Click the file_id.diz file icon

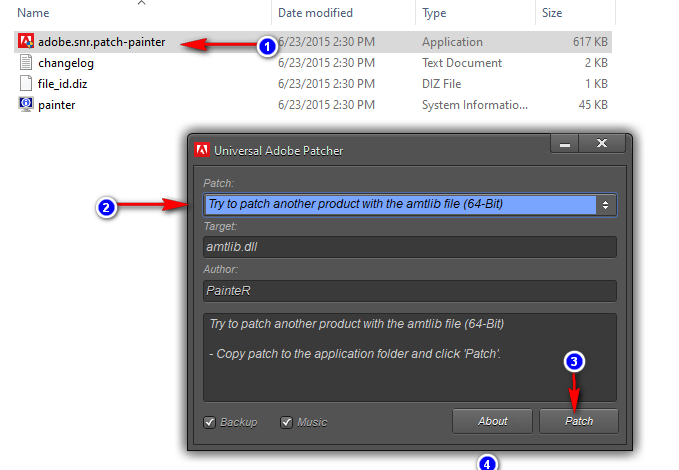click(x=26, y=84)
